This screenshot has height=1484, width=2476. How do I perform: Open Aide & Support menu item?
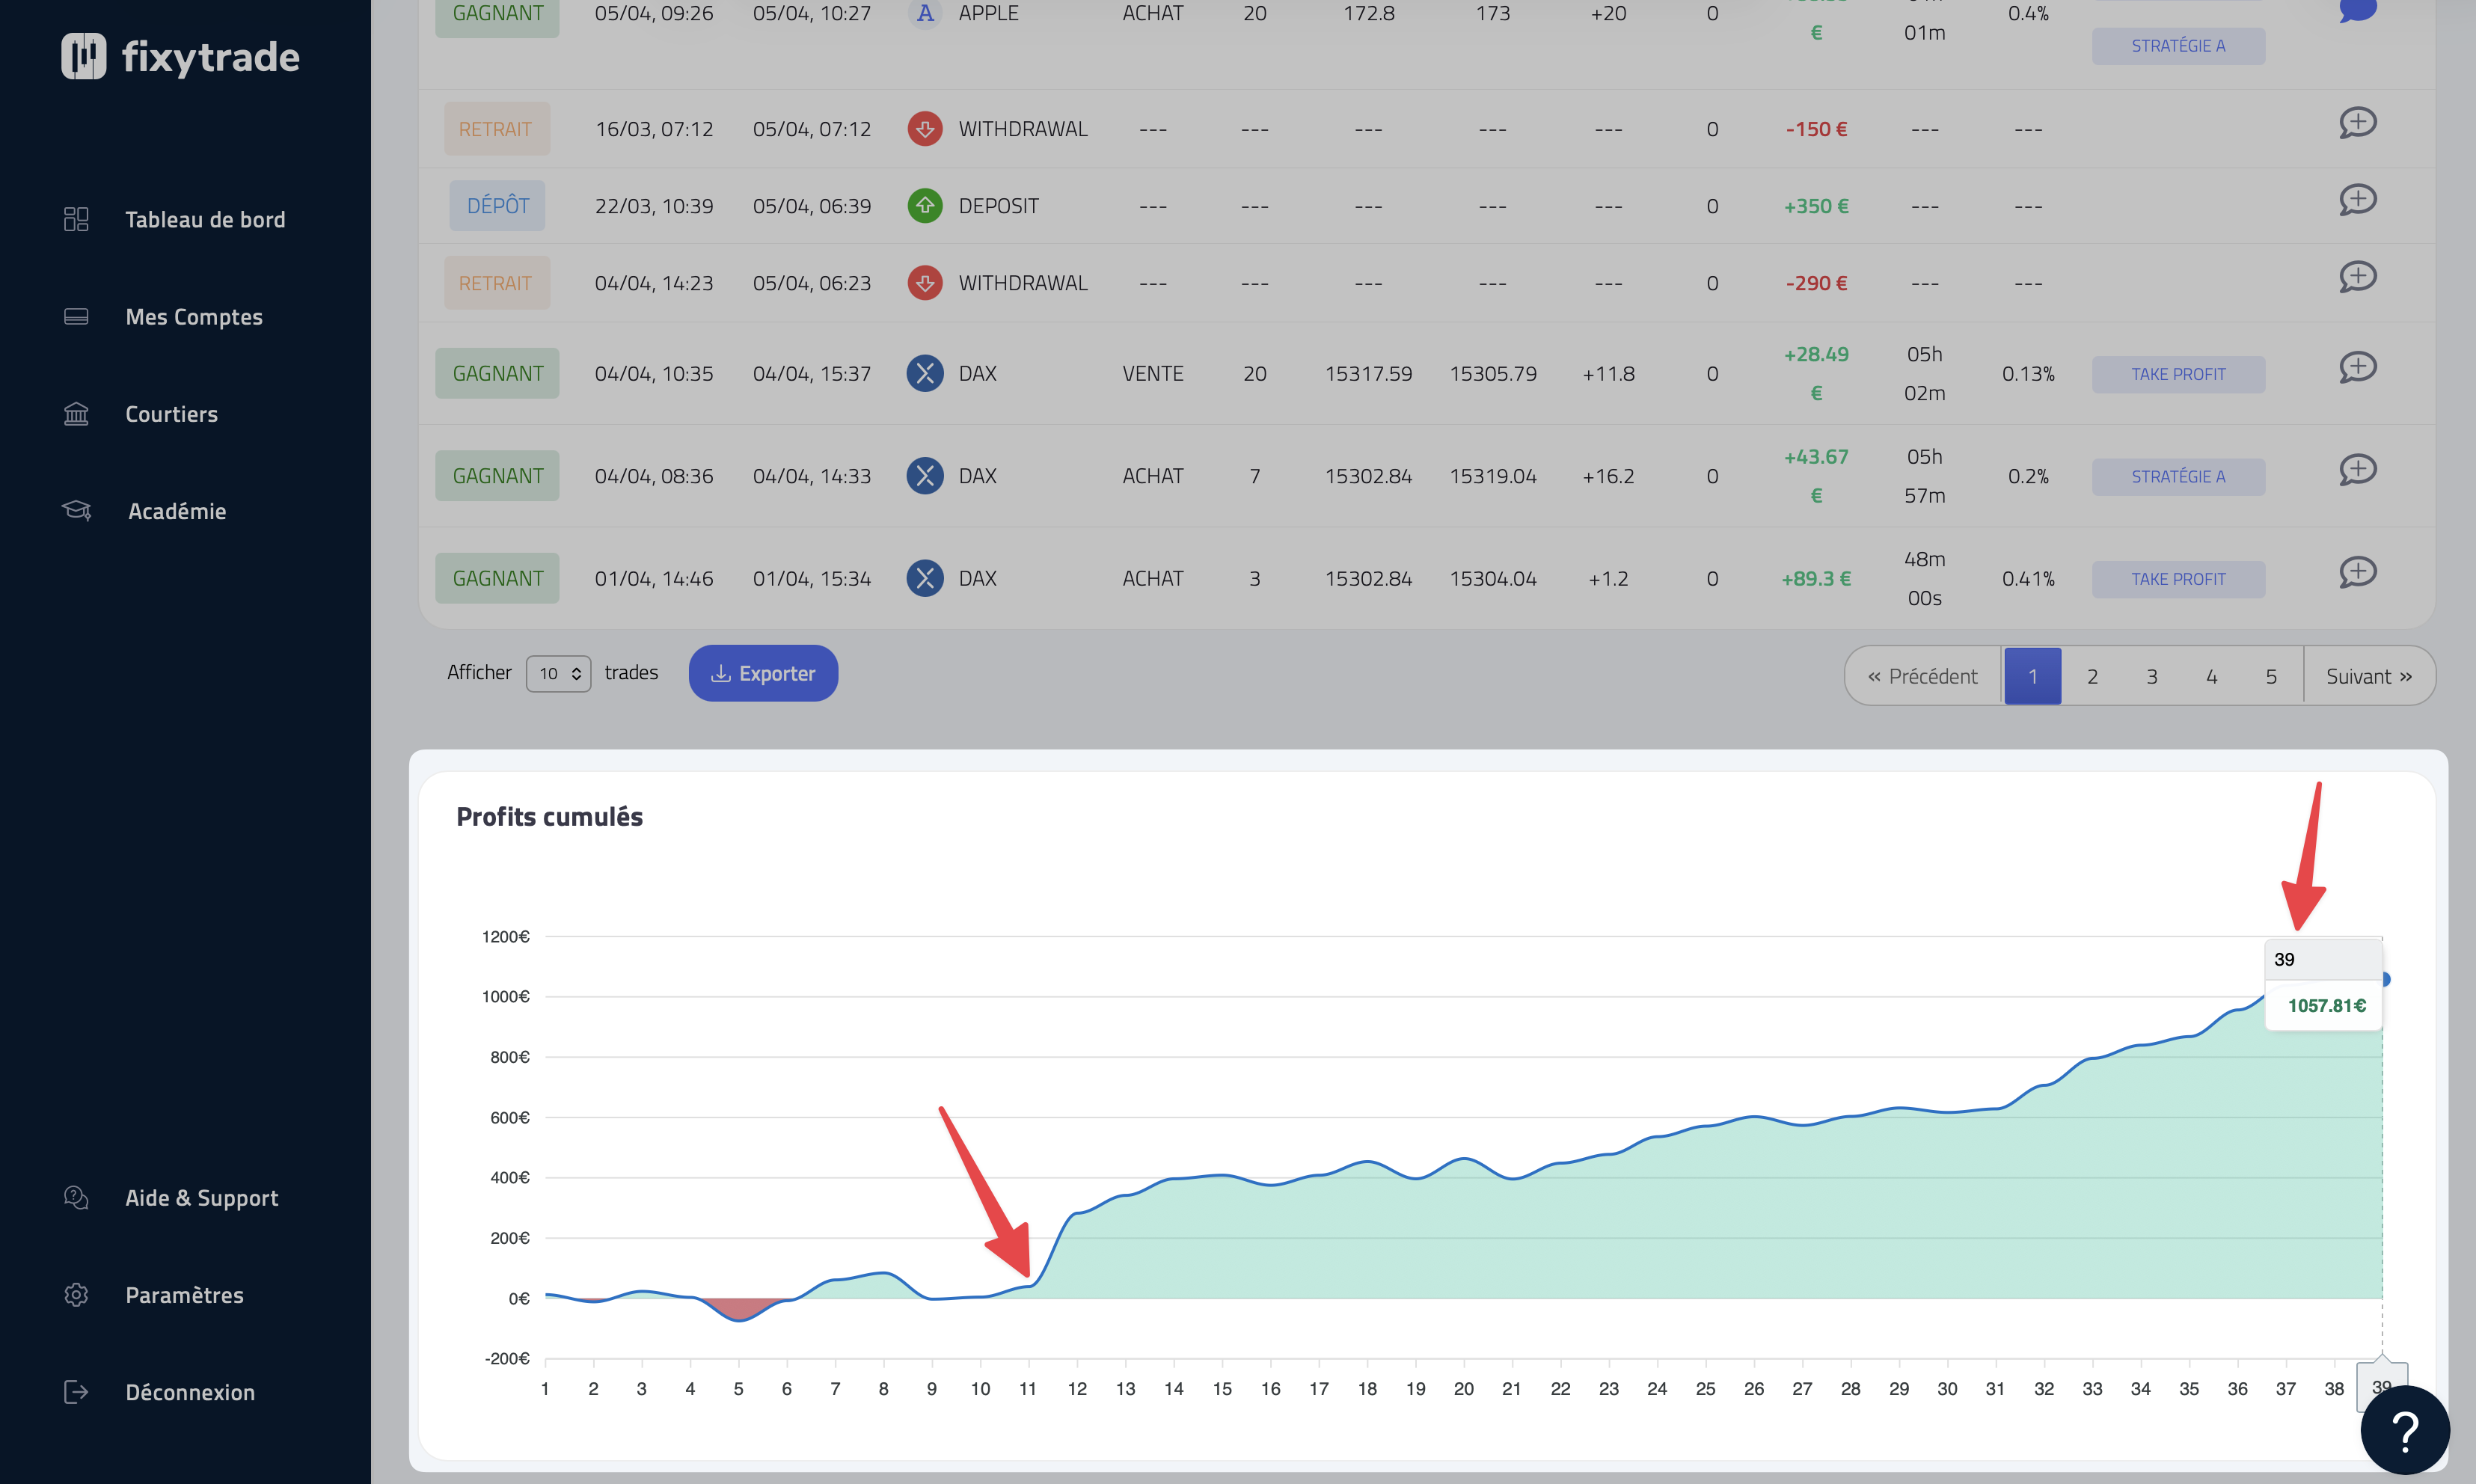pos(201,1198)
